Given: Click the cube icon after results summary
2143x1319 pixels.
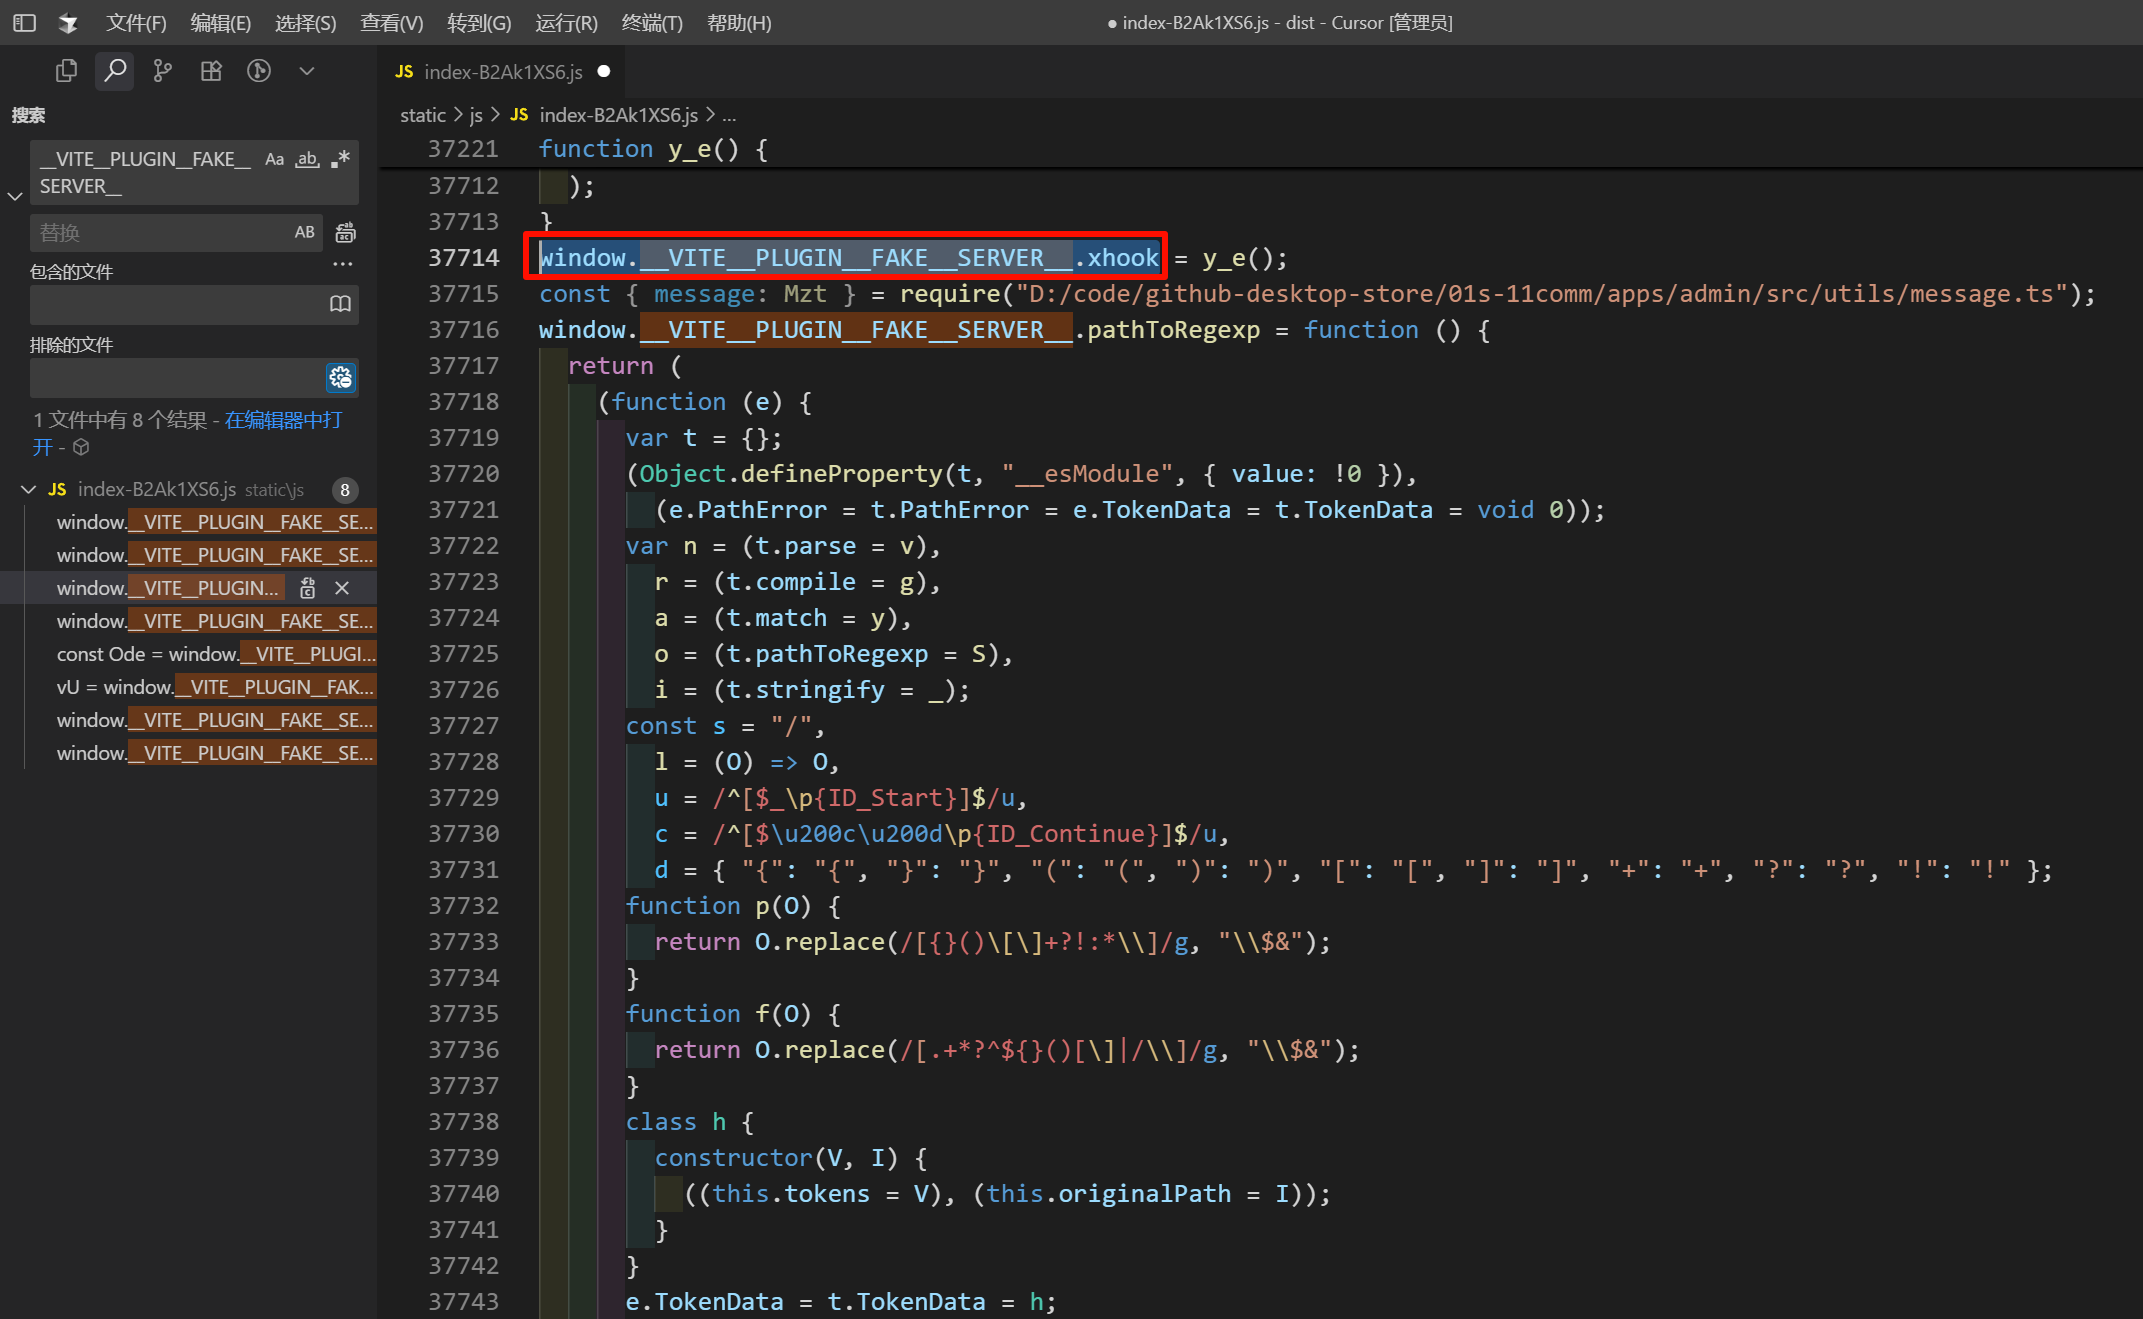Looking at the screenshot, I should (82, 447).
